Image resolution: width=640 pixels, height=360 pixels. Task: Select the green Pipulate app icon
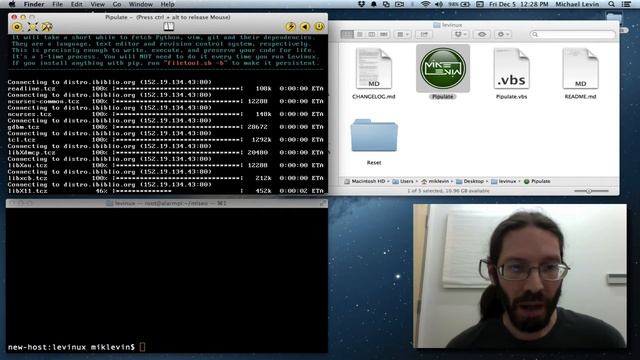443,68
